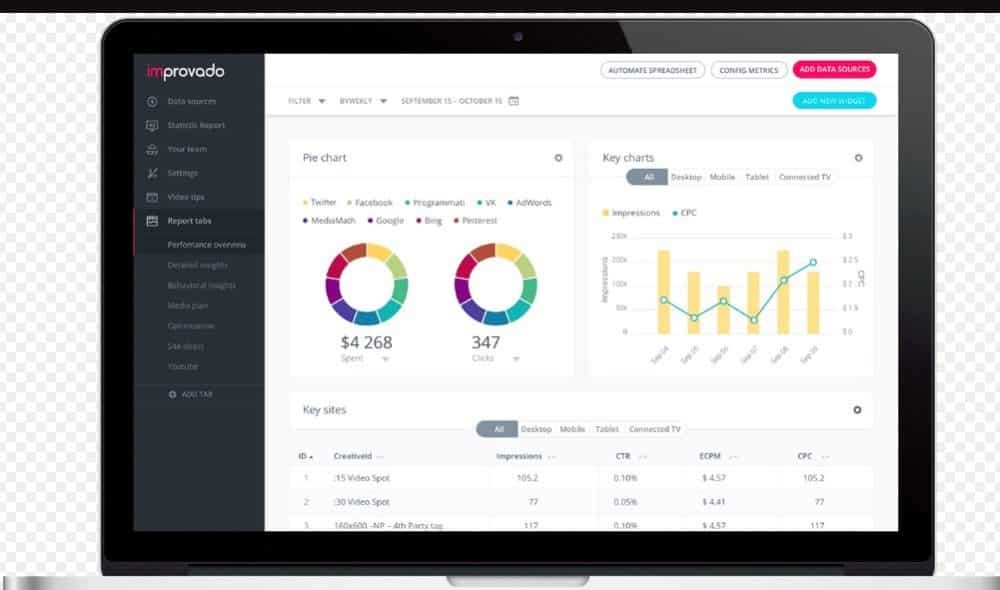The height and width of the screenshot is (590, 1000).
Task: Switch Key sites segment to Mobile
Action: [572, 429]
